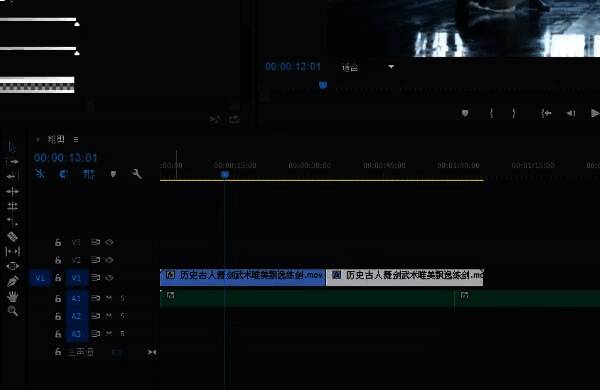Viewport: 600px width, 390px height.
Task: Play the sequence in program monitor
Action: pos(595,113)
